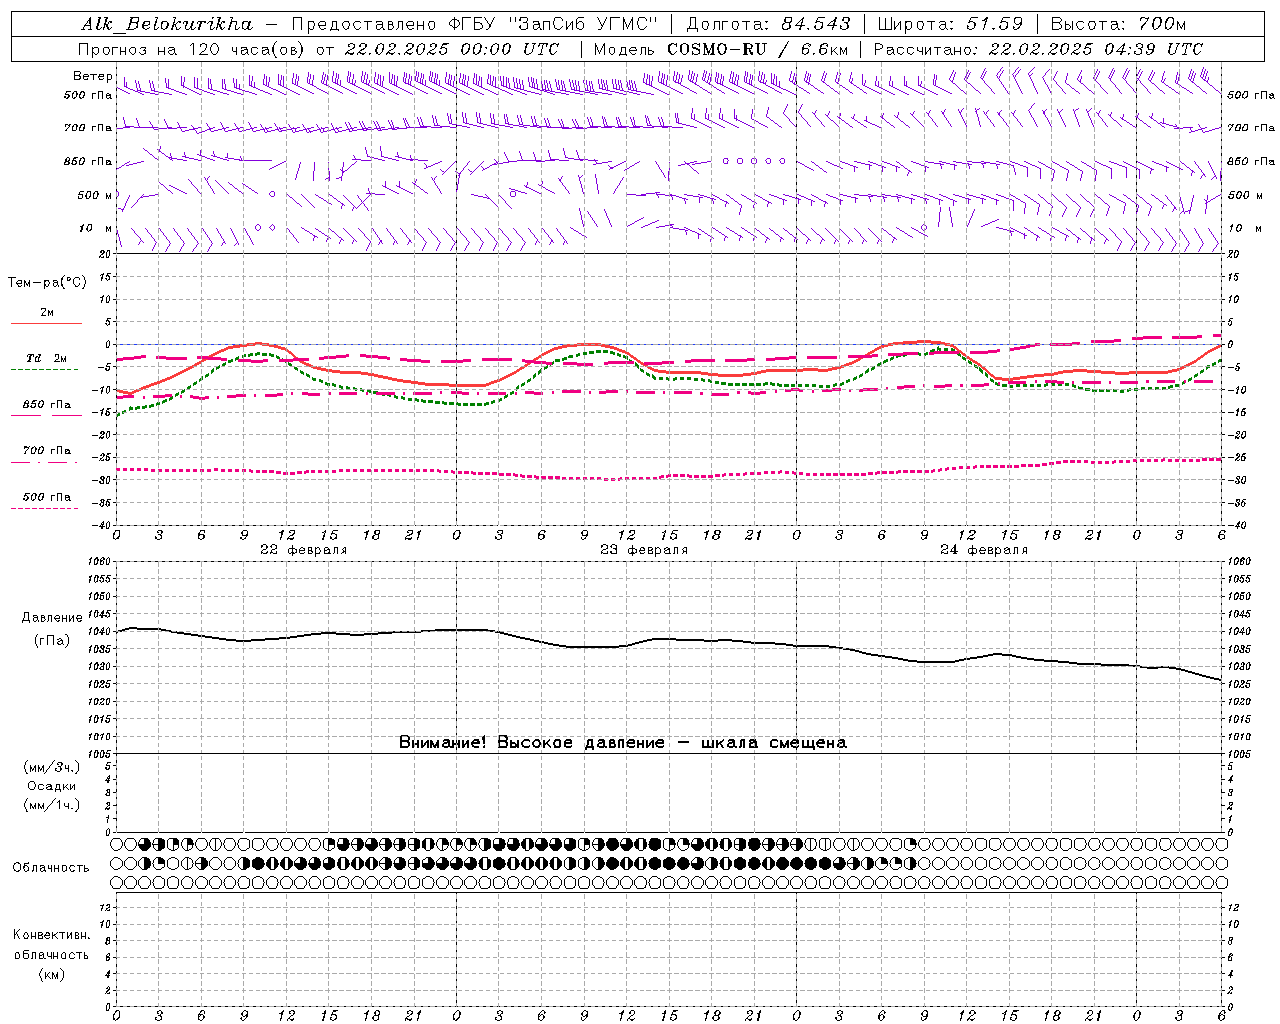Click the latitude value 51.59
This screenshot has height=1024, width=1280.
[995, 24]
